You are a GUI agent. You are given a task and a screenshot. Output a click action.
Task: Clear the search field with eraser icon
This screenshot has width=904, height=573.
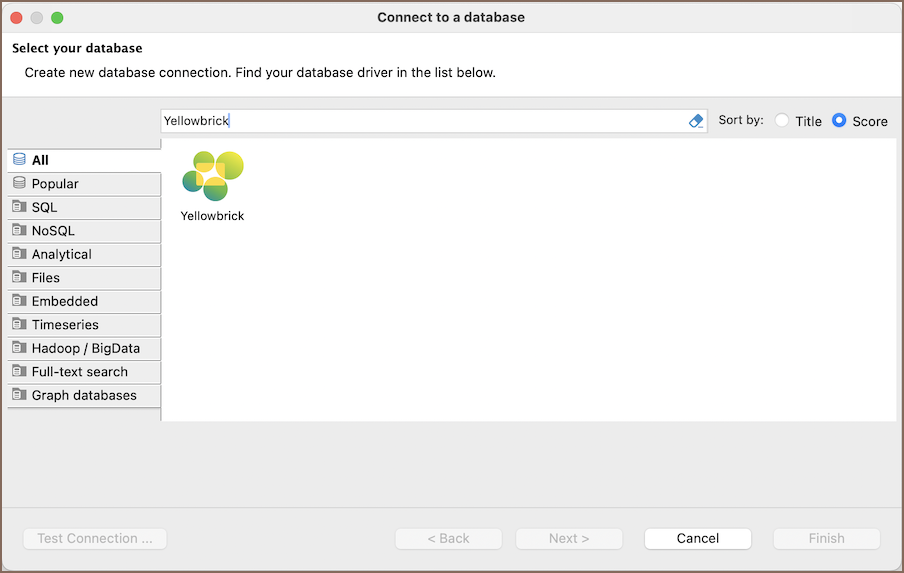(x=696, y=121)
